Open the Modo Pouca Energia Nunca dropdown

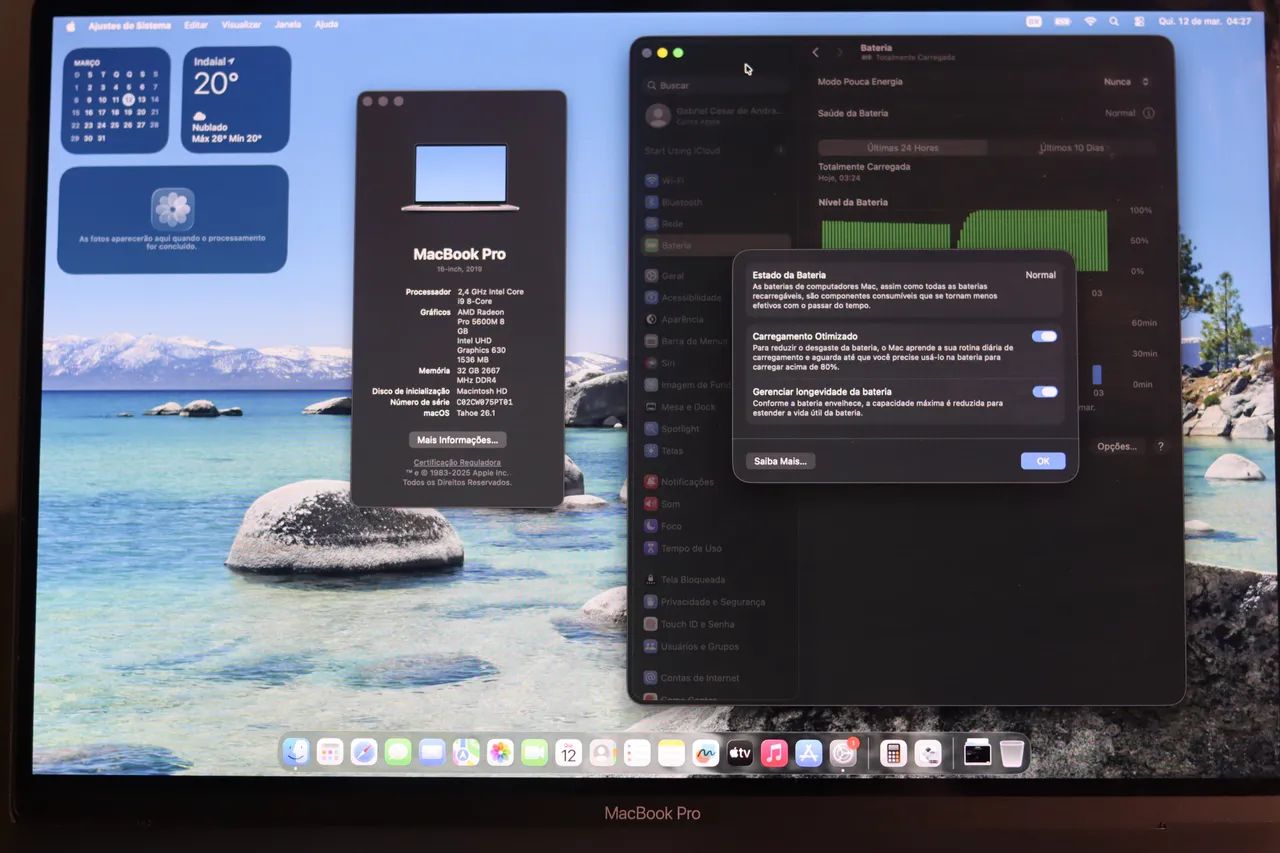[x=1127, y=82]
